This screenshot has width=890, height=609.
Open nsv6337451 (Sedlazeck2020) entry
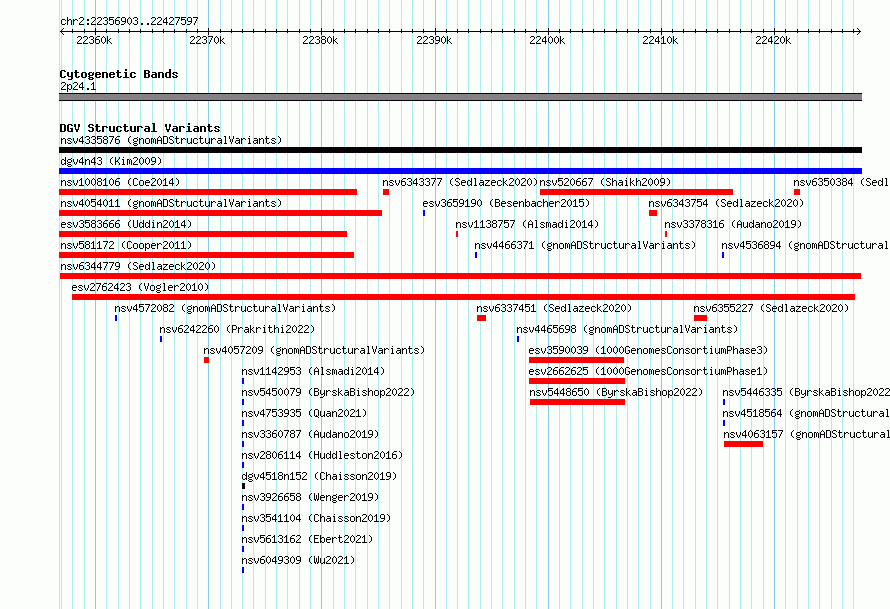coord(554,308)
